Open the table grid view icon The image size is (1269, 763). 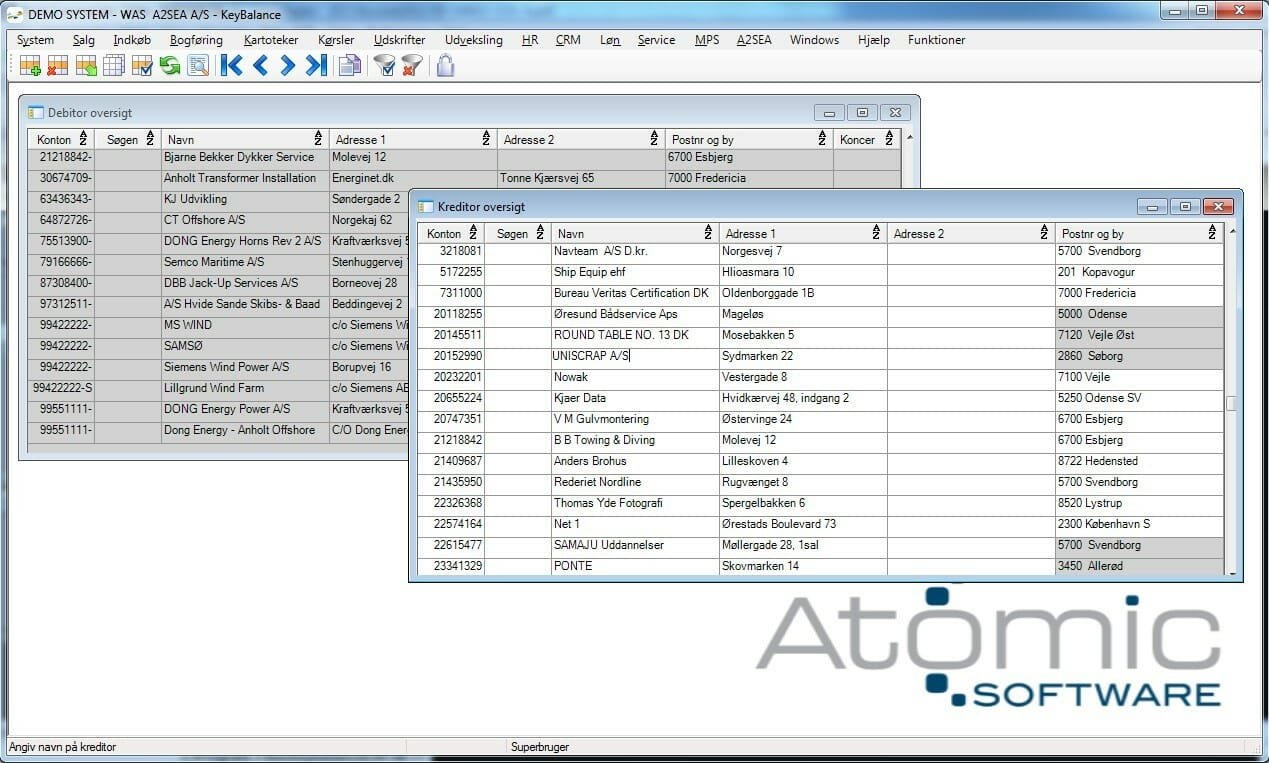click(113, 63)
